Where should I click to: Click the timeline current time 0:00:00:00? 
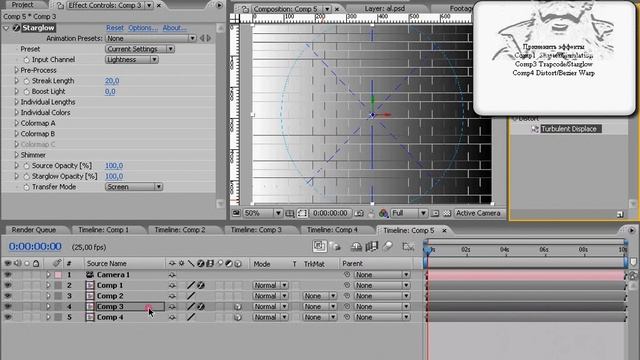coord(35,247)
